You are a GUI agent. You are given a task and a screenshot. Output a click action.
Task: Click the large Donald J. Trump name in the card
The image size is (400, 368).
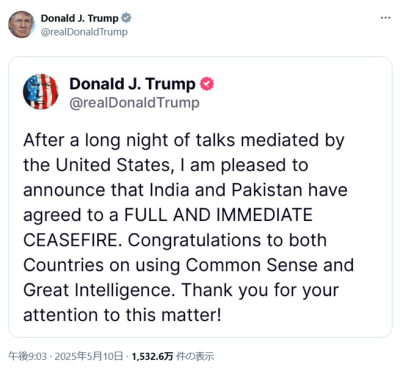[132, 84]
